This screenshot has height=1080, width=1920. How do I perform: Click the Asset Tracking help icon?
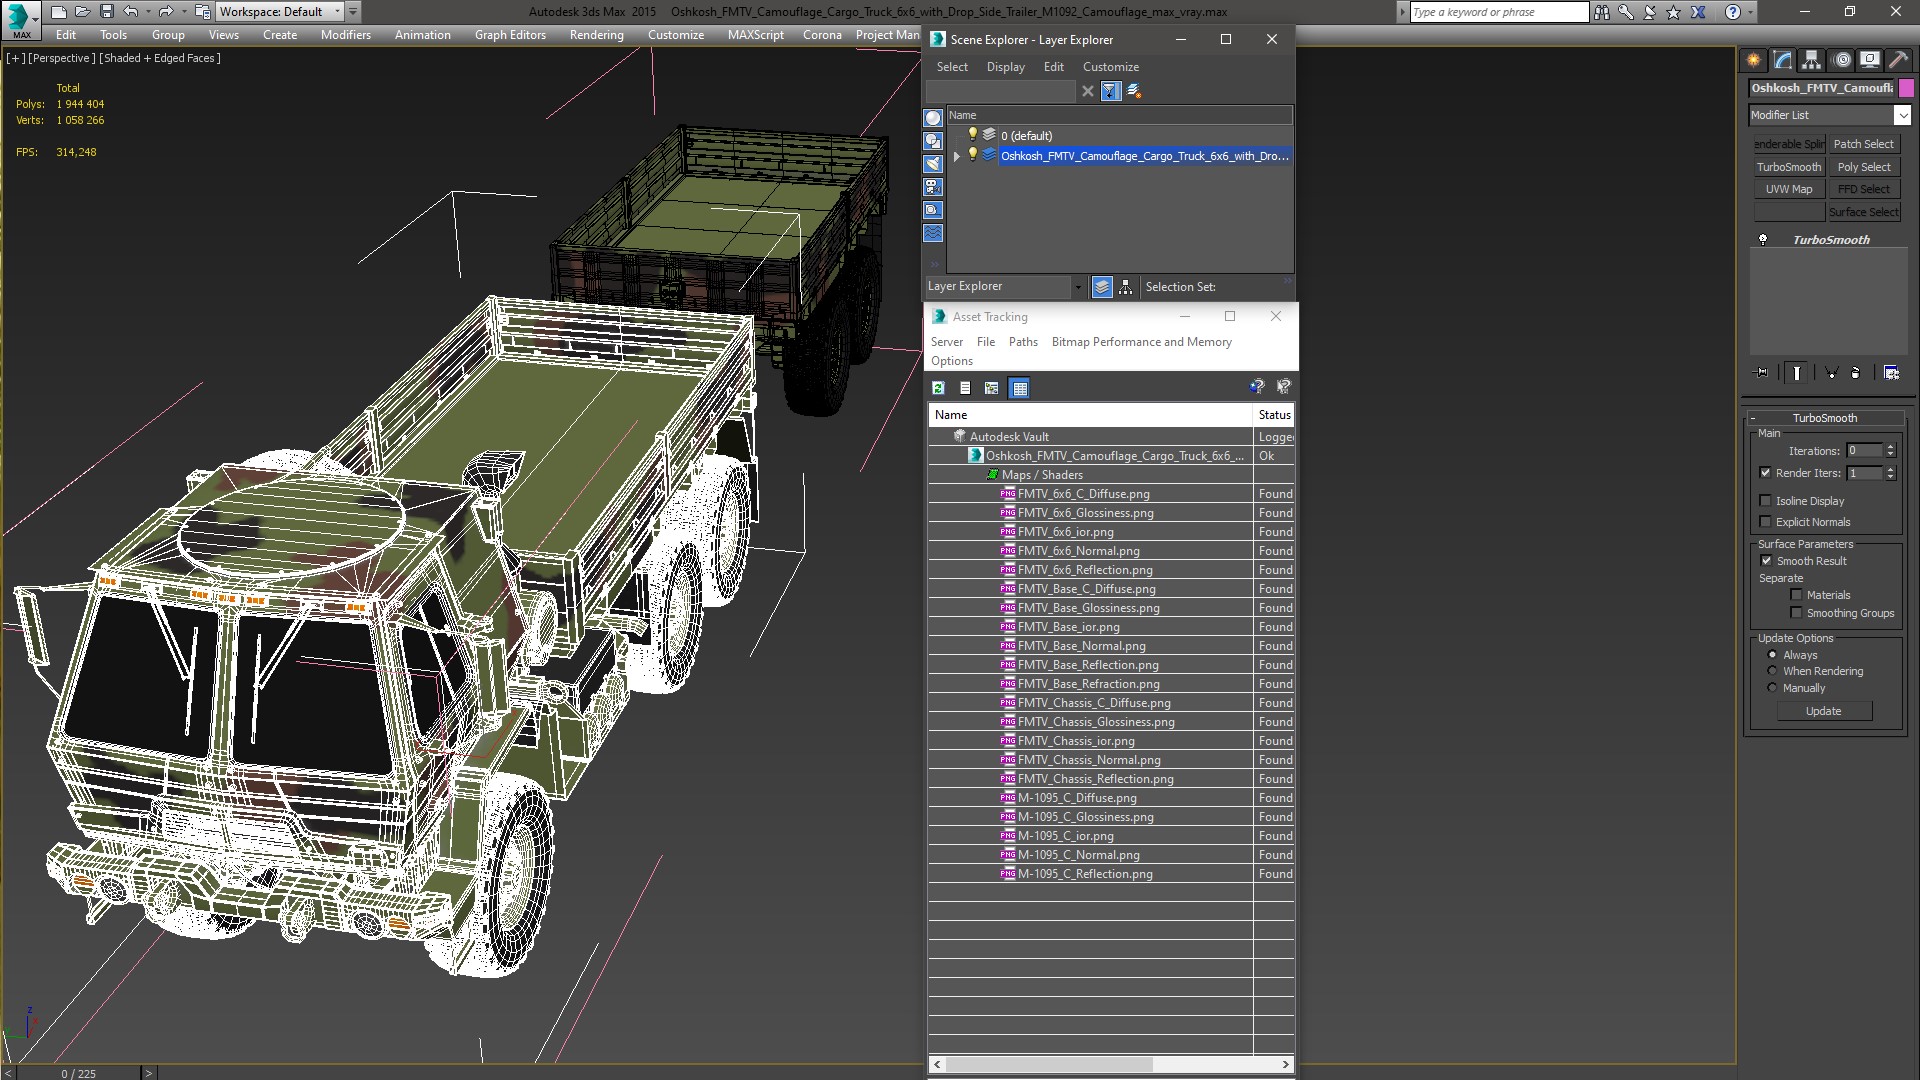[1257, 387]
